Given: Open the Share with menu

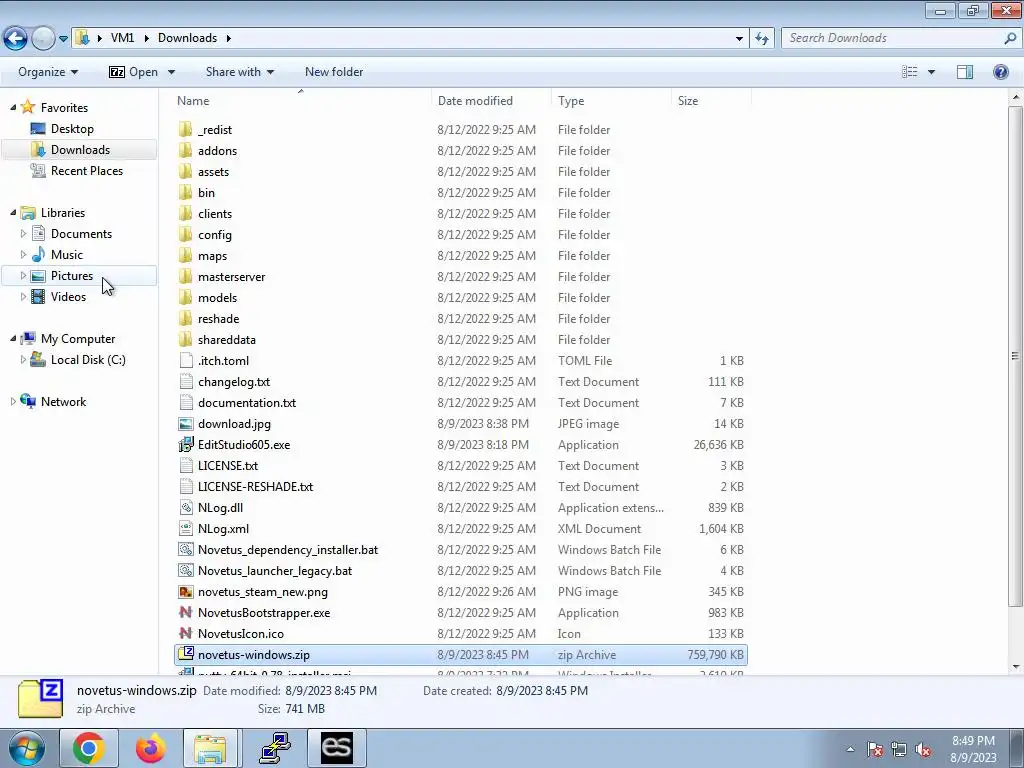Looking at the screenshot, I should point(240,72).
